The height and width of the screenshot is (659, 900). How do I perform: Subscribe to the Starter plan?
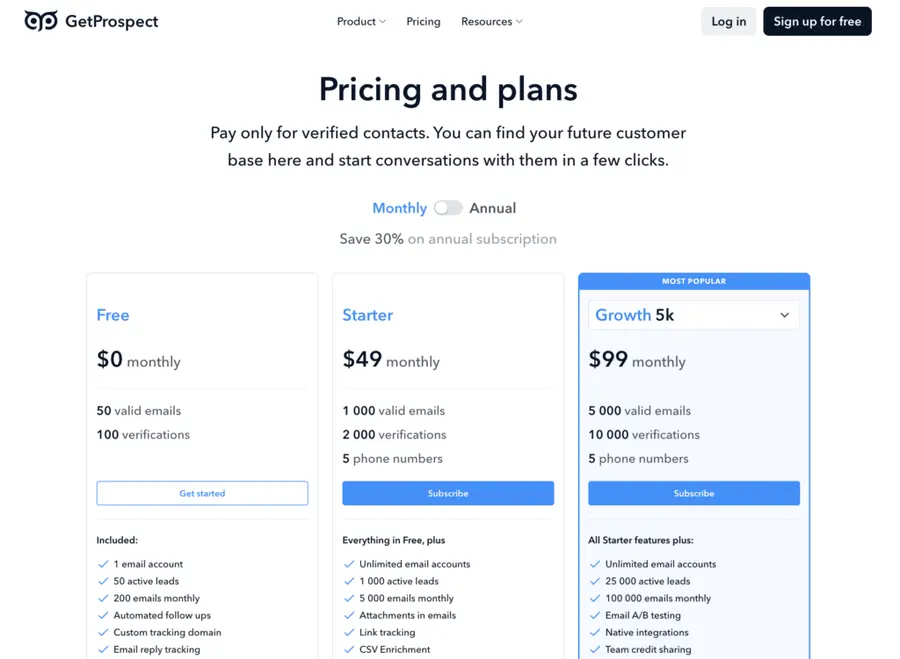448,493
